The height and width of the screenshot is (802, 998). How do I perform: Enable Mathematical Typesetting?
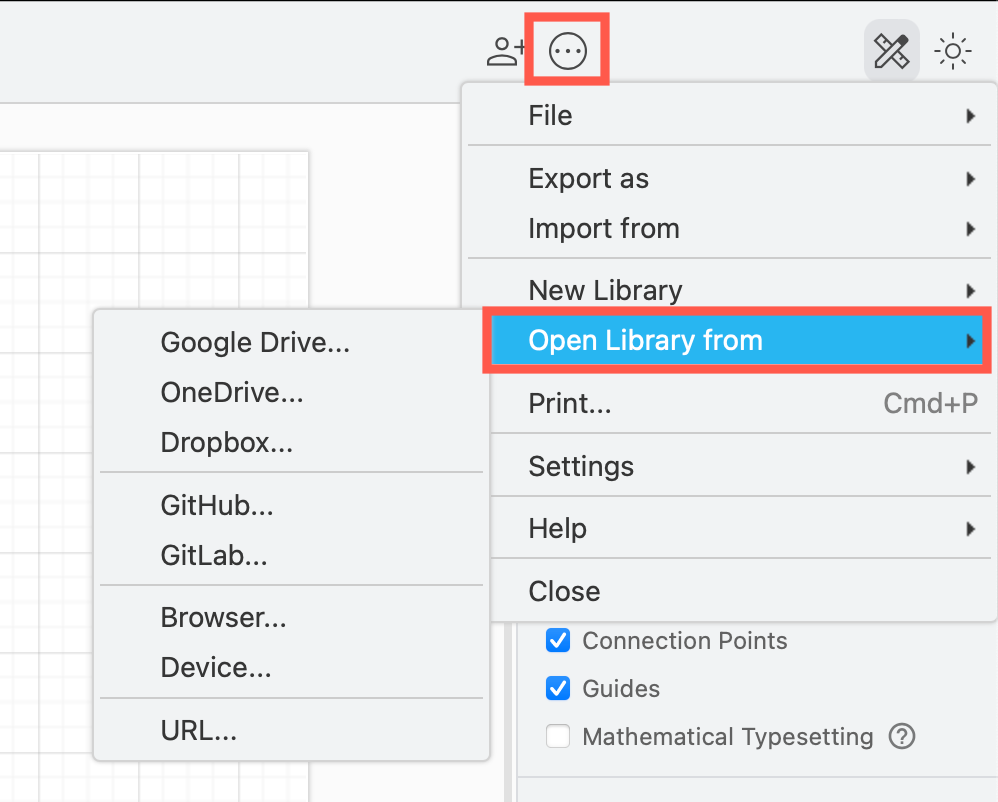pyautogui.click(x=558, y=736)
